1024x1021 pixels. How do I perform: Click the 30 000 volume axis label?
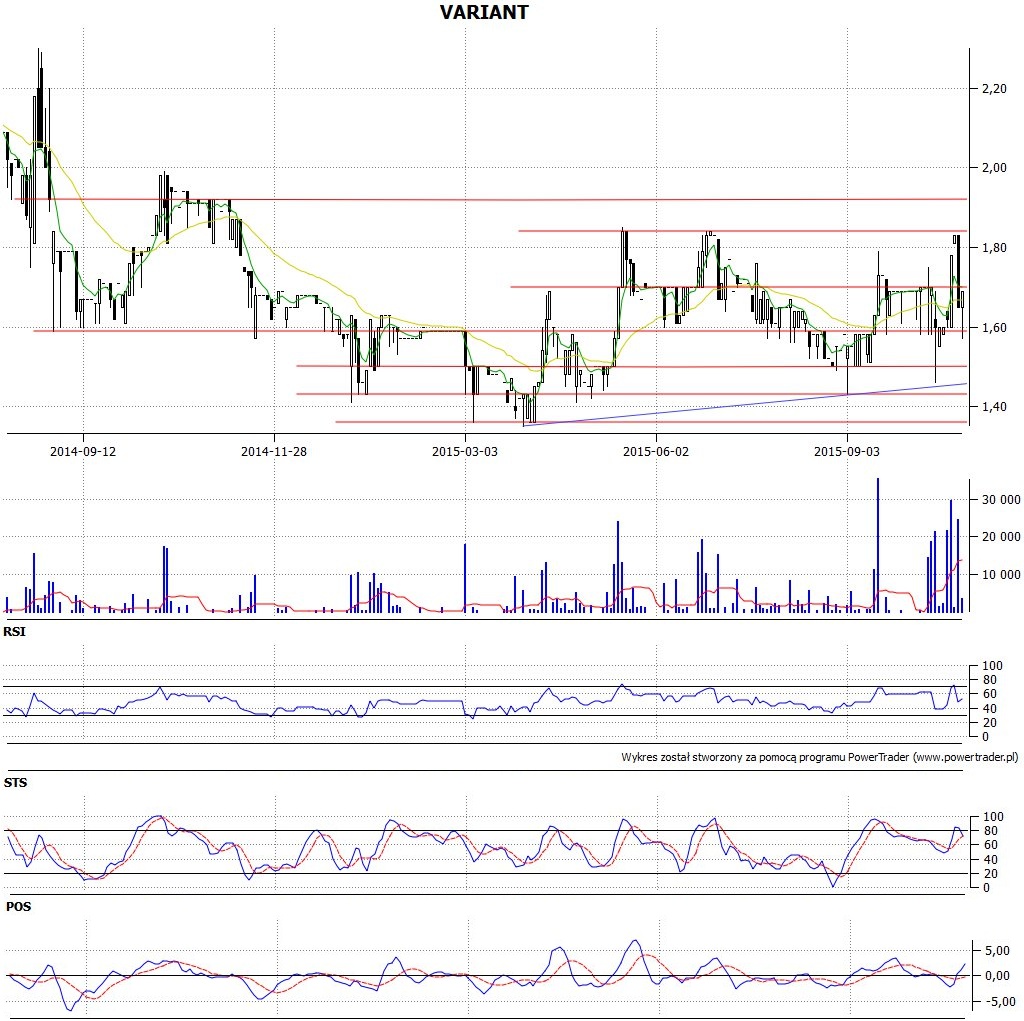(x=1001, y=500)
